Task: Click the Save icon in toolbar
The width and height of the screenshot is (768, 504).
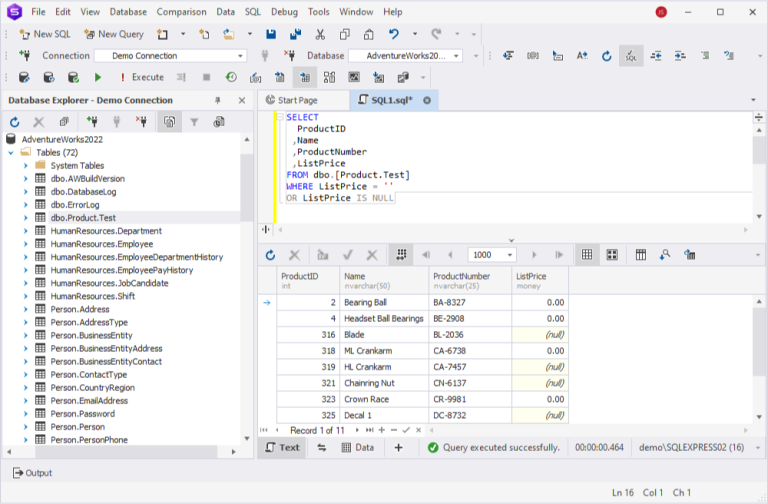Action: click(270, 34)
